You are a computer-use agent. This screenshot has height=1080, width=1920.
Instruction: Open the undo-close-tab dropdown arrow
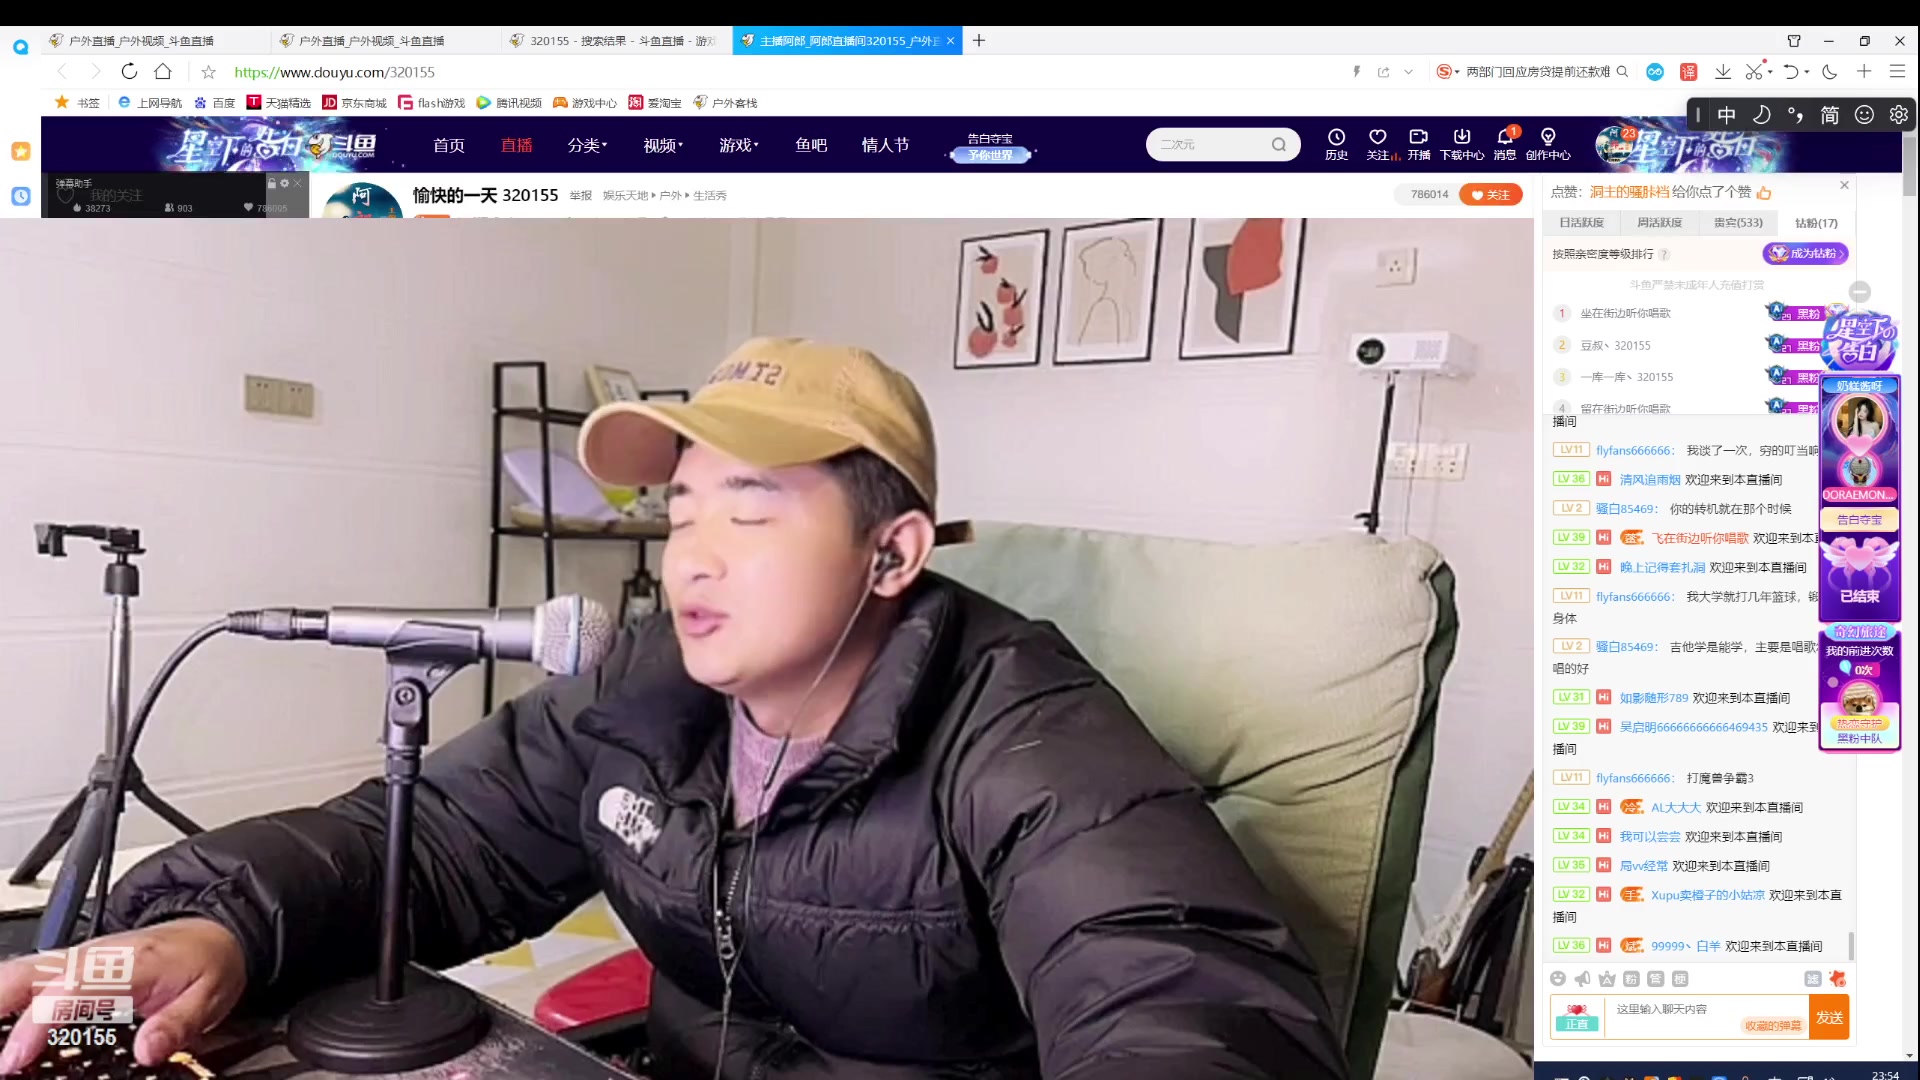pyautogui.click(x=1807, y=72)
